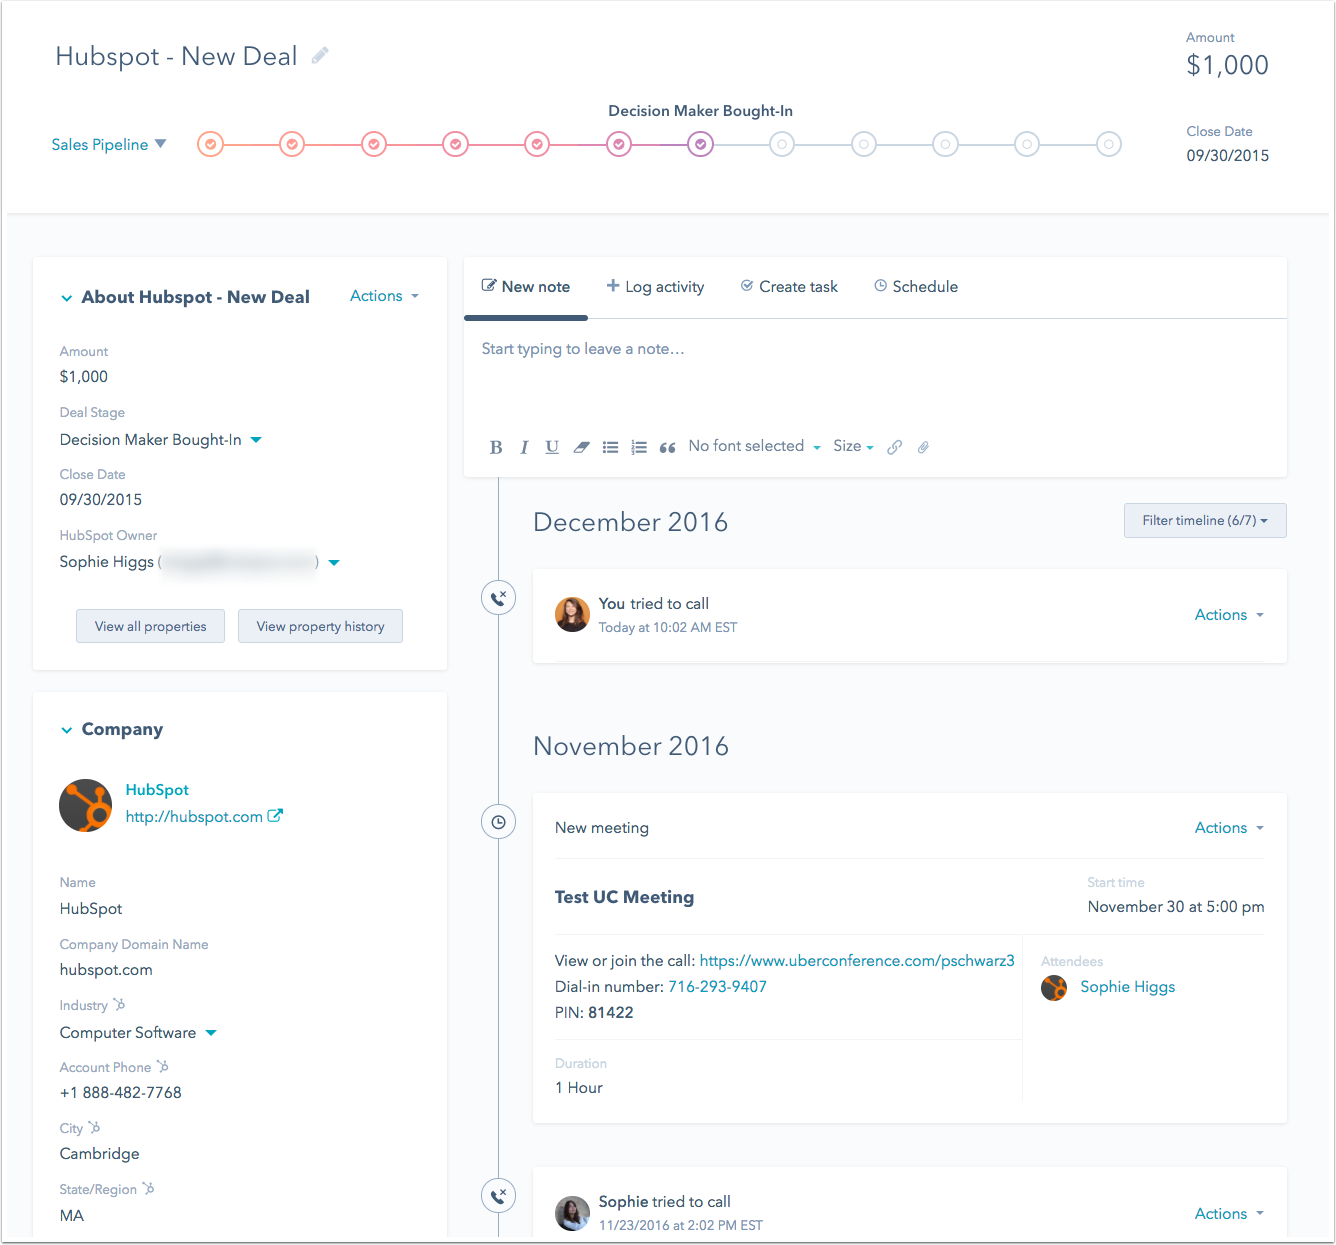Select the Decision Maker Bought-In stage circle

[x=701, y=145]
